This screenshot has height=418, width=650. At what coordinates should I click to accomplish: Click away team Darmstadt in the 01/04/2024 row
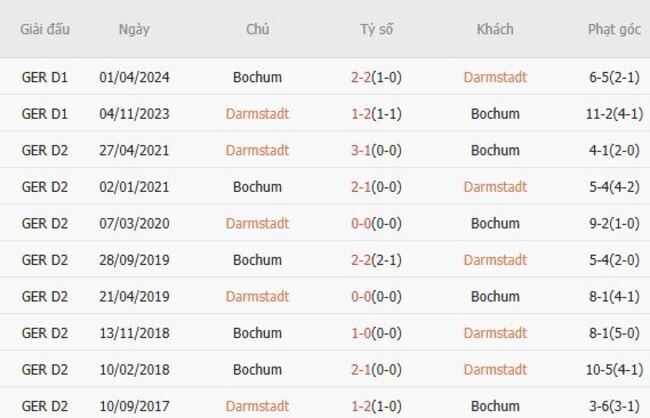pos(495,77)
